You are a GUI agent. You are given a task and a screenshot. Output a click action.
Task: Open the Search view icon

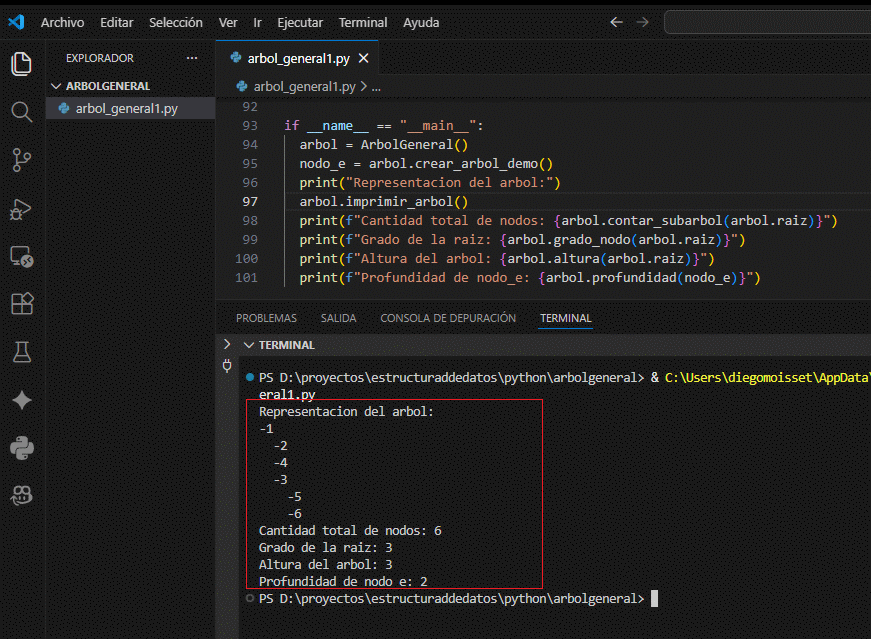click(x=21, y=111)
